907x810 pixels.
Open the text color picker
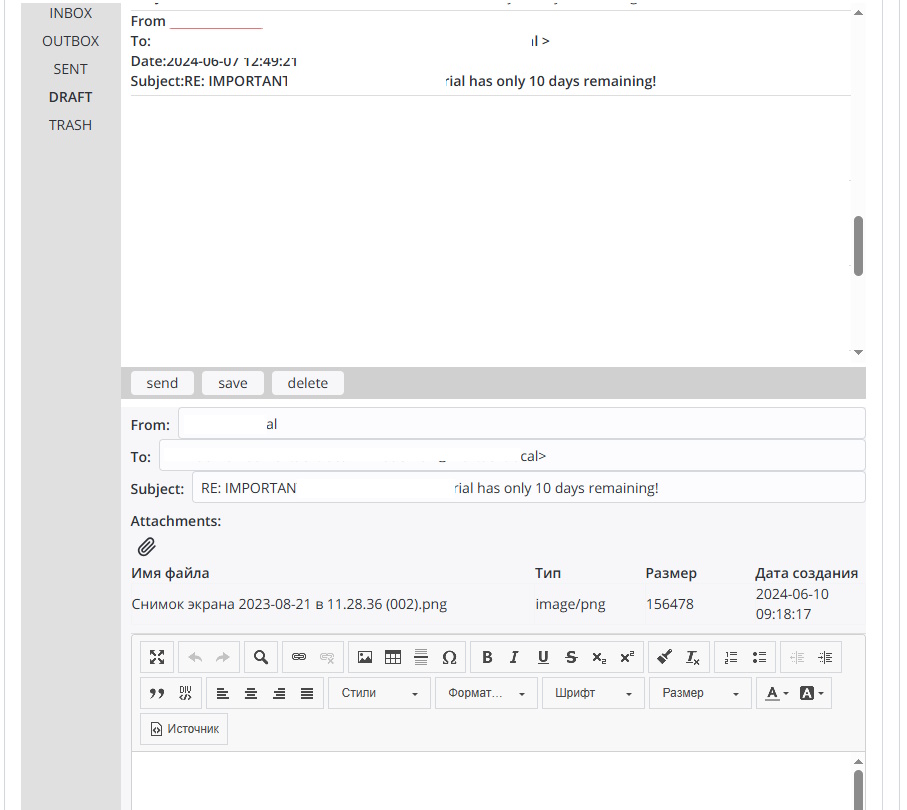pyautogui.click(x=777, y=693)
